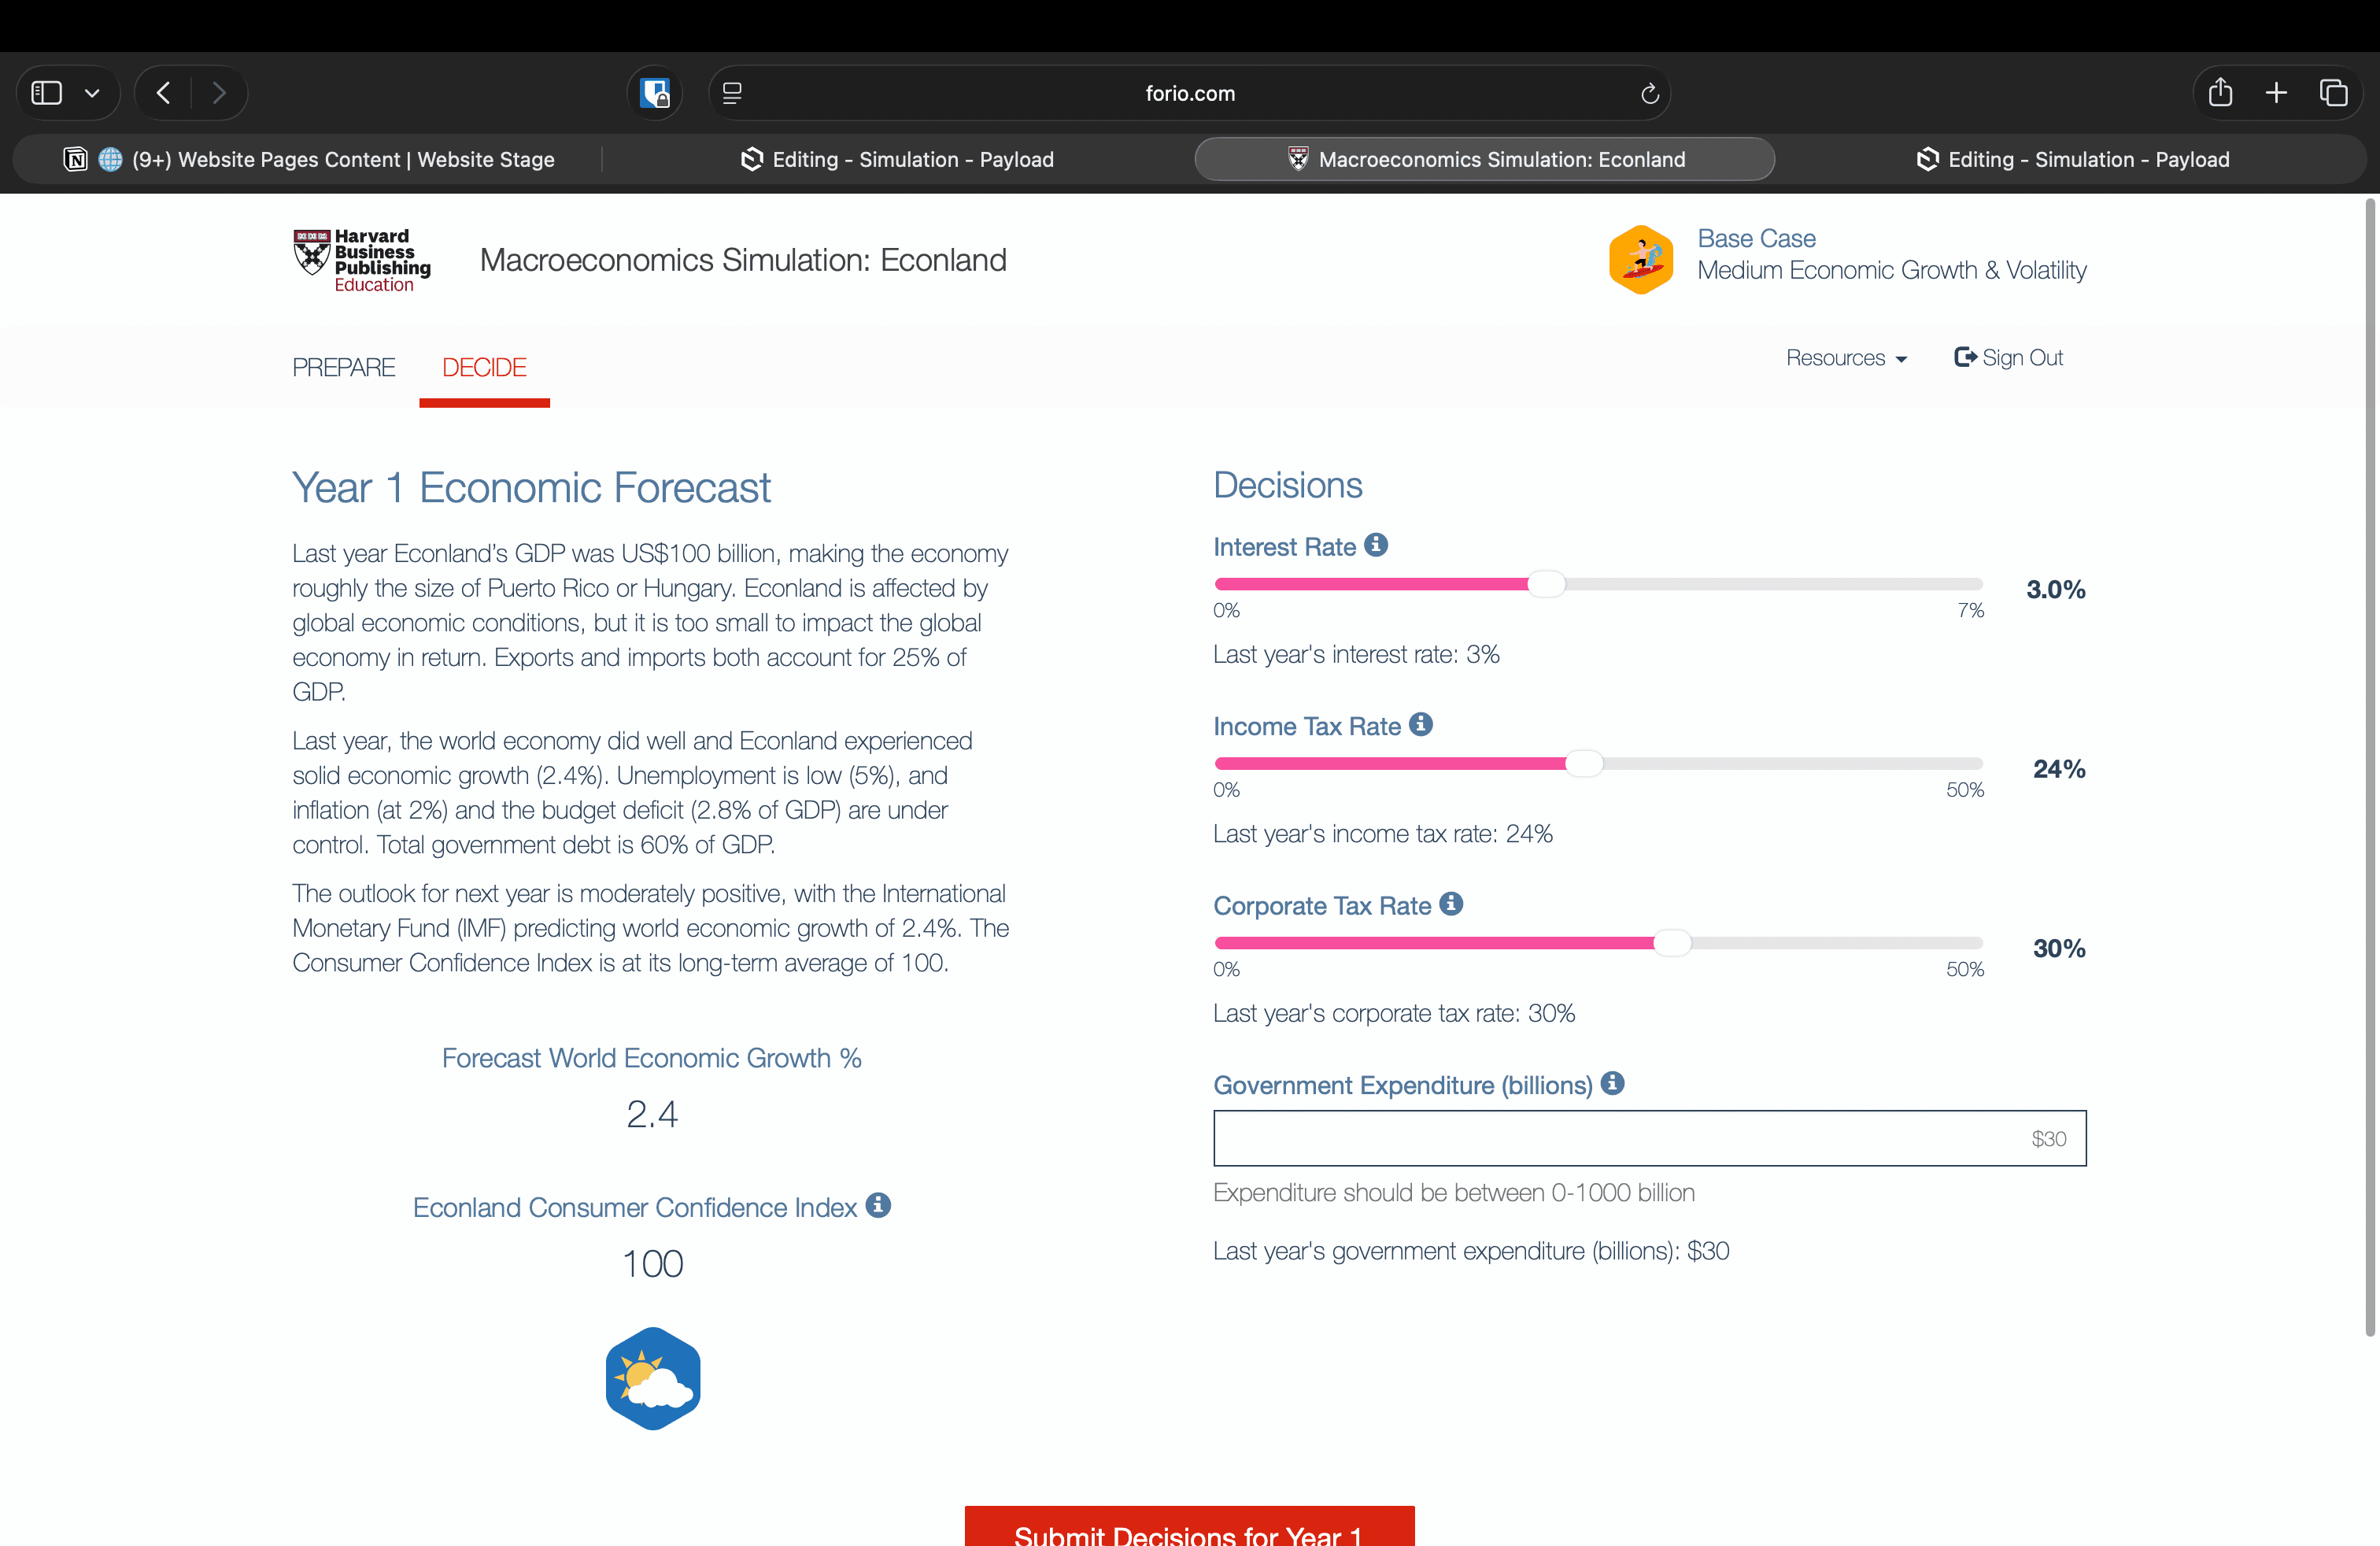
Task: Click the privacy shield extension icon
Action: (655, 93)
